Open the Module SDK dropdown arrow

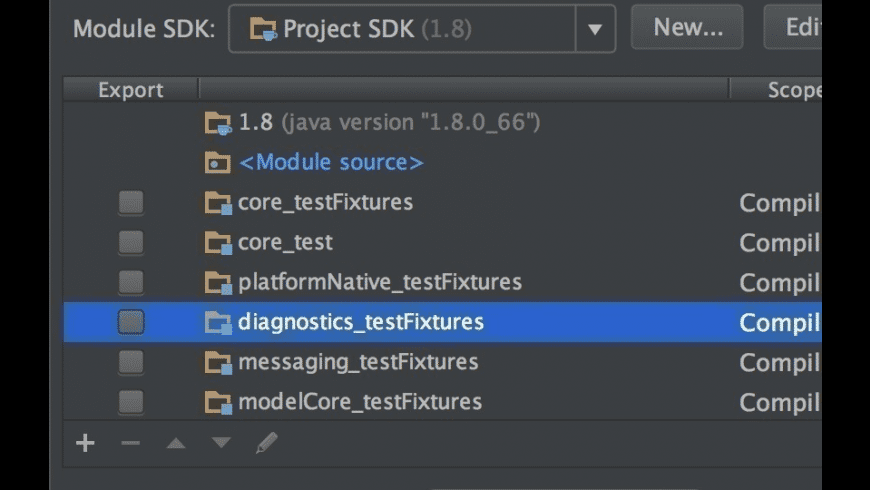pyautogui.click(x=595, y=29)
